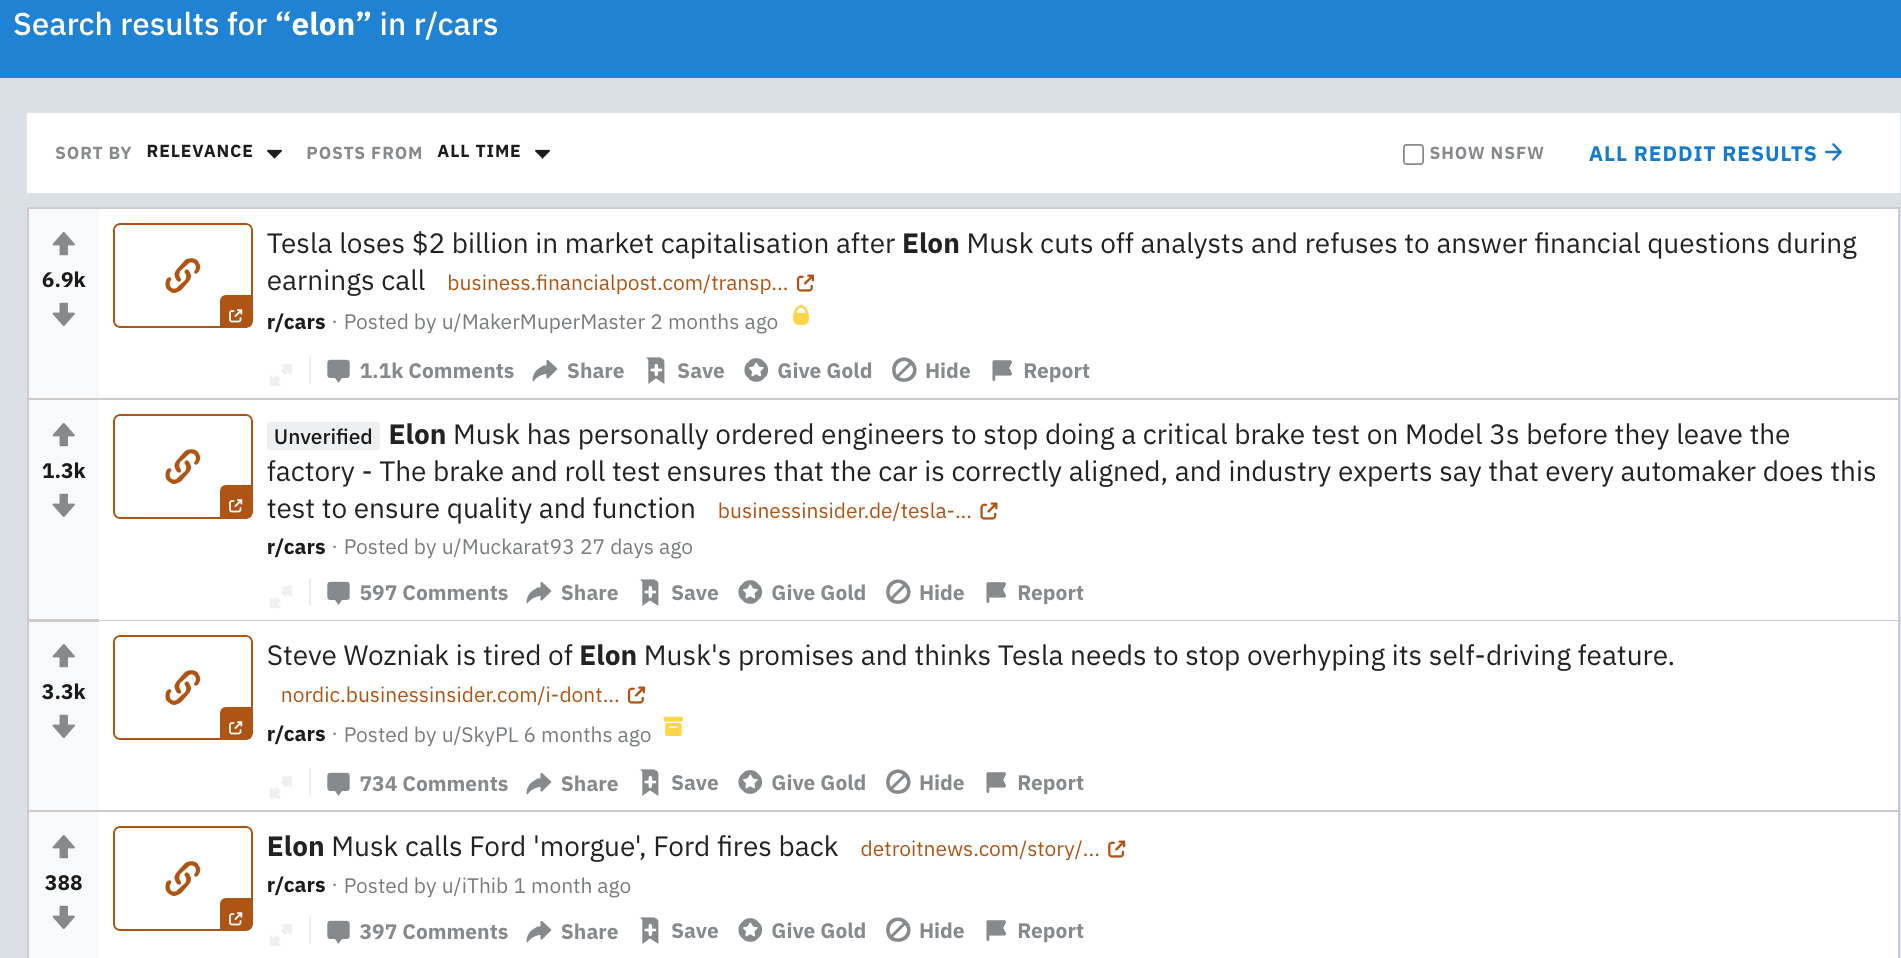Open the 1.1k Comments link
Viewport: 1901px width, 958px height.
tap(420, 371)
